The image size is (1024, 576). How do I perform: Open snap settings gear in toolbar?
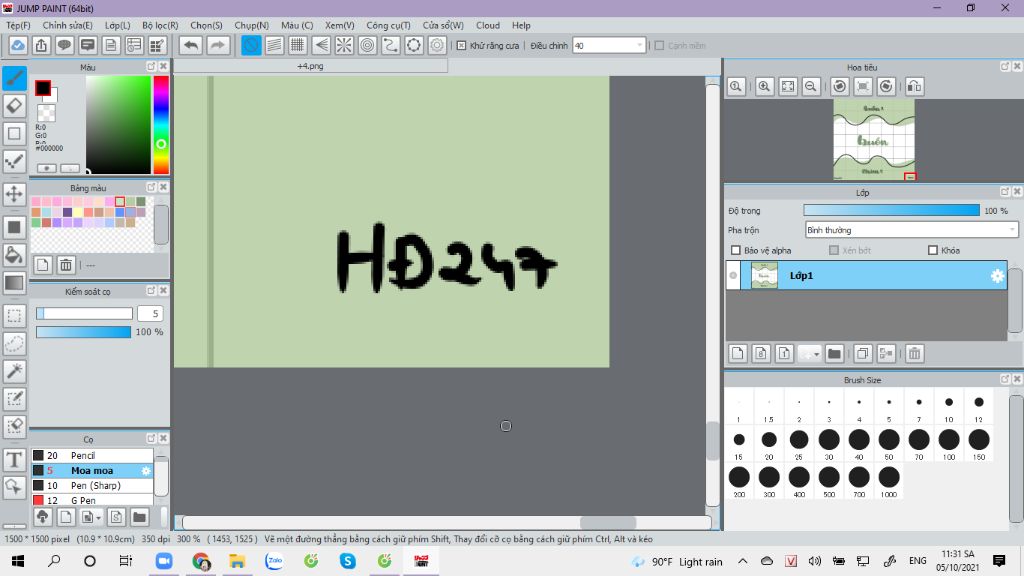pos(437,46)
